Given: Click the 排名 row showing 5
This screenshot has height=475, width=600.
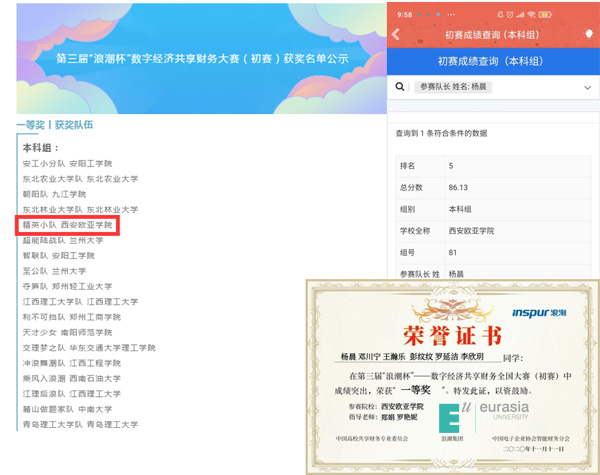Looking at the screenshot, I should 492,166.
